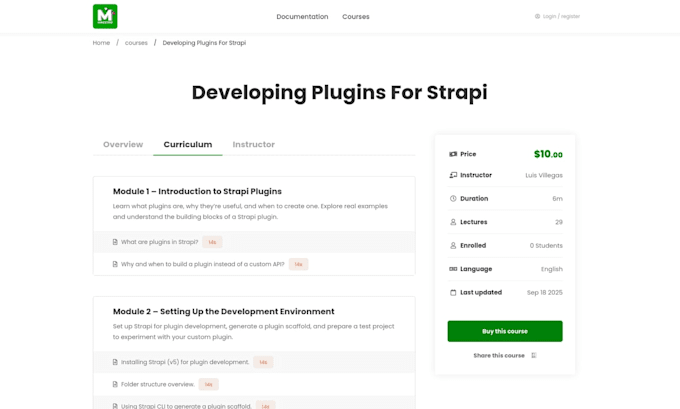This screenshot has height=409, width=680.
Task: Click the page title Developing Plugins For Strapi
Action: [340, 92]
